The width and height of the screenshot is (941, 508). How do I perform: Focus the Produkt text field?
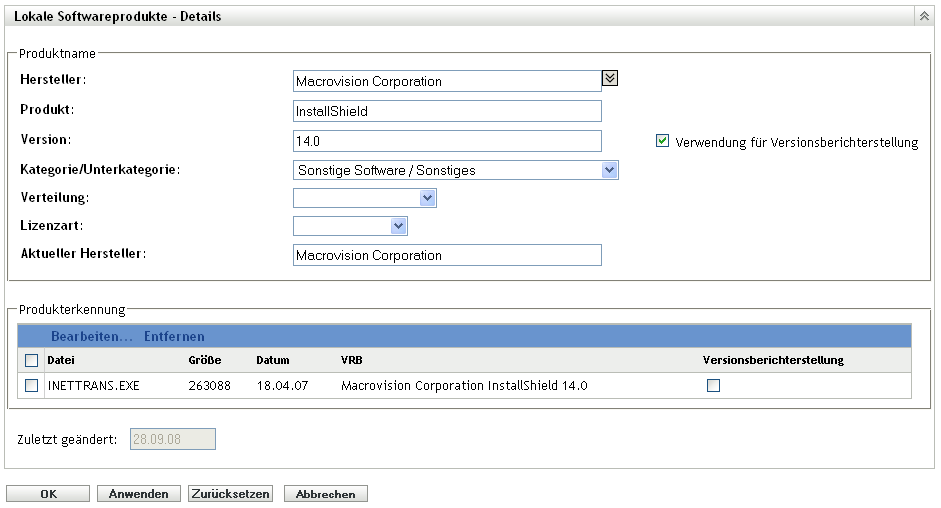click(x=447, y=111)
